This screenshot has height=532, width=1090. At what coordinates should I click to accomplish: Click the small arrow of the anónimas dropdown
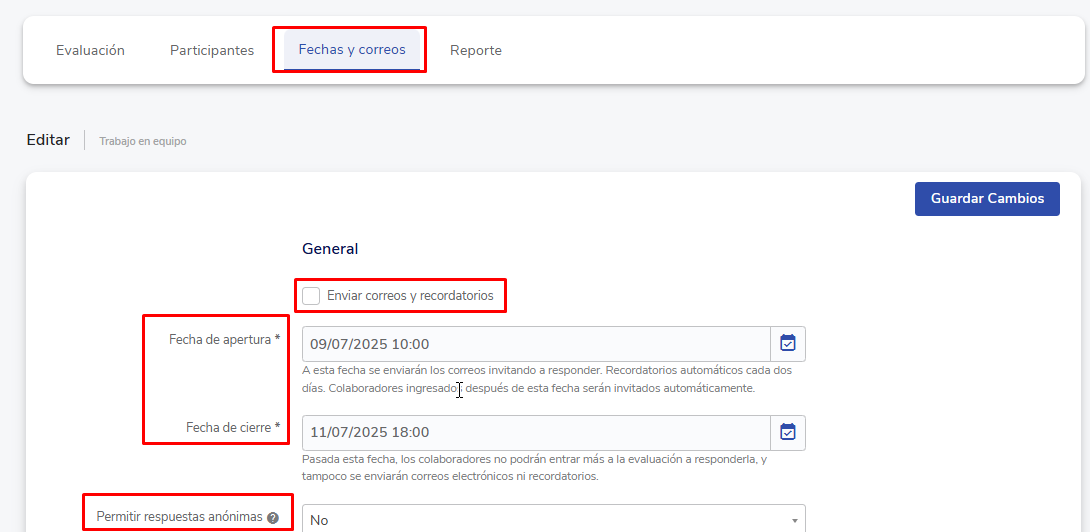pyautogui.click(x=794, y=520)
